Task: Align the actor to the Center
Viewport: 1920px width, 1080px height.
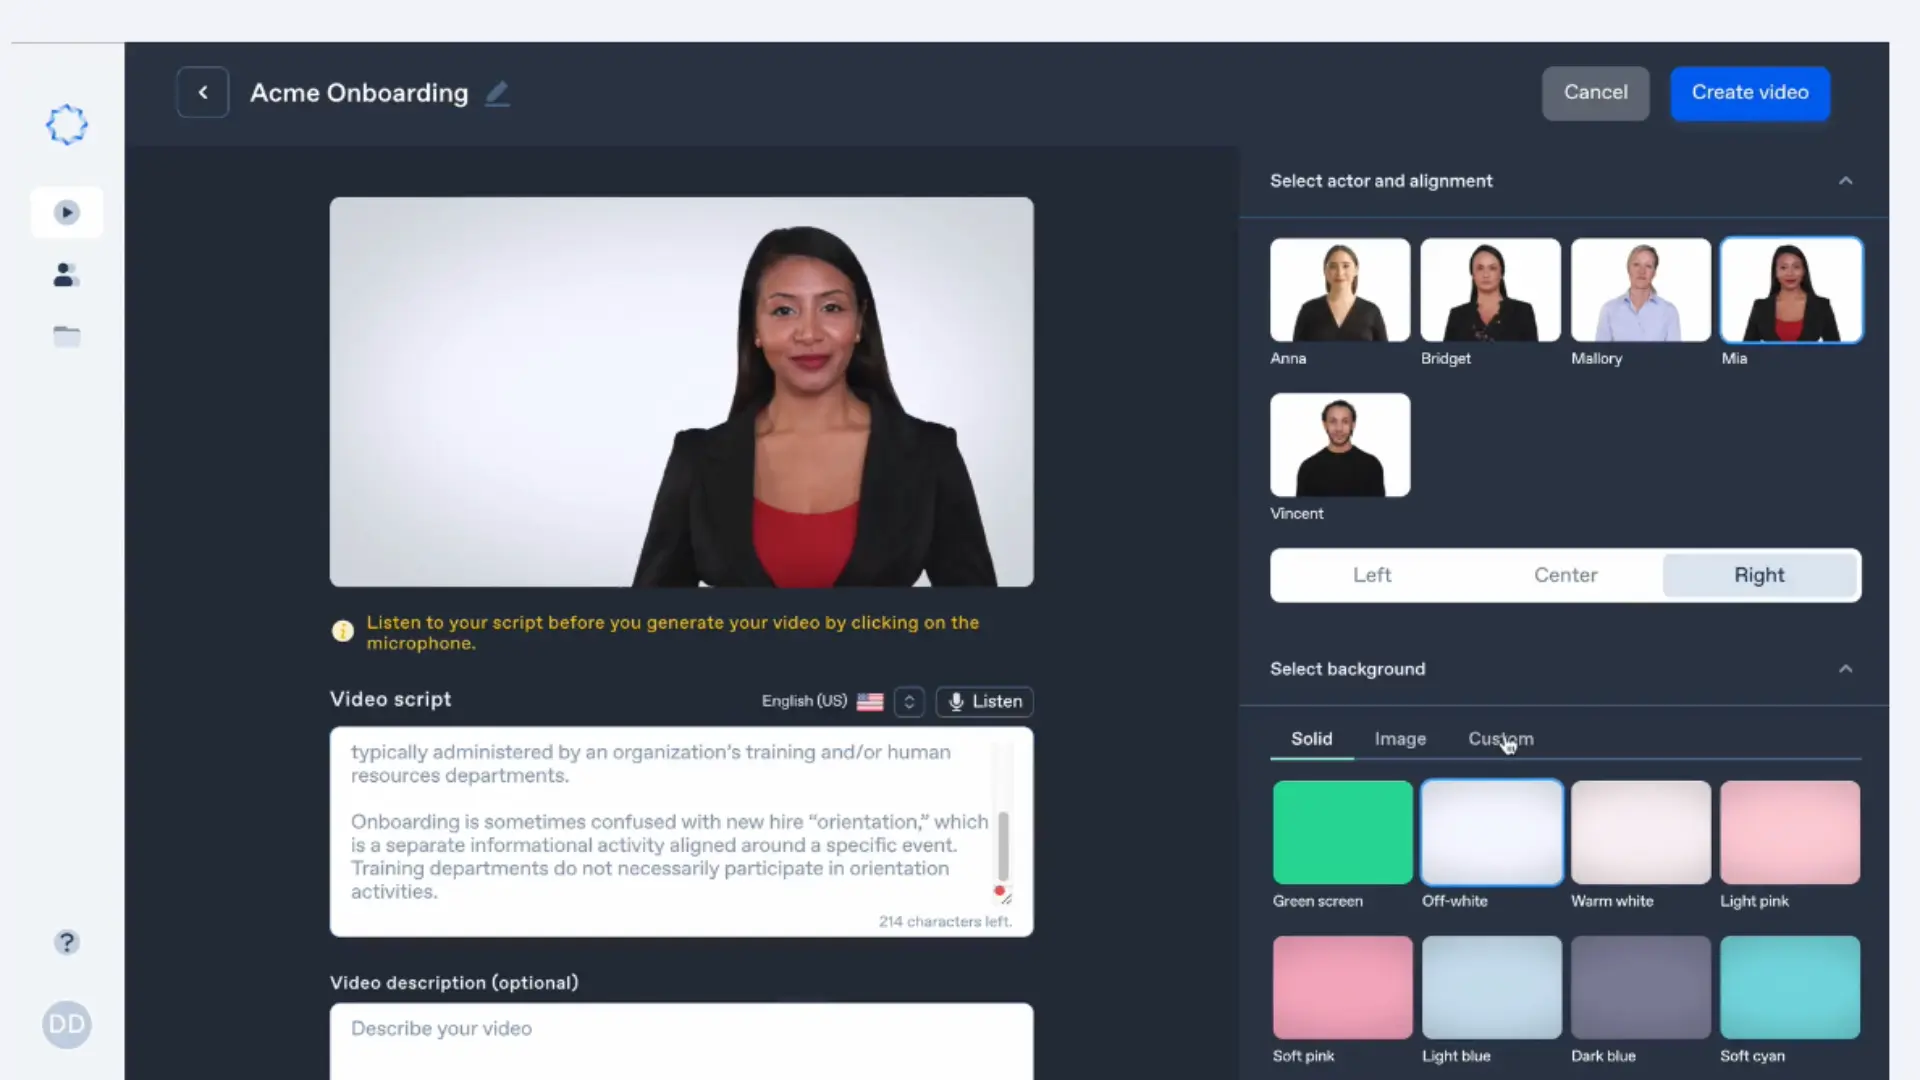Action: click(1566, 575)
